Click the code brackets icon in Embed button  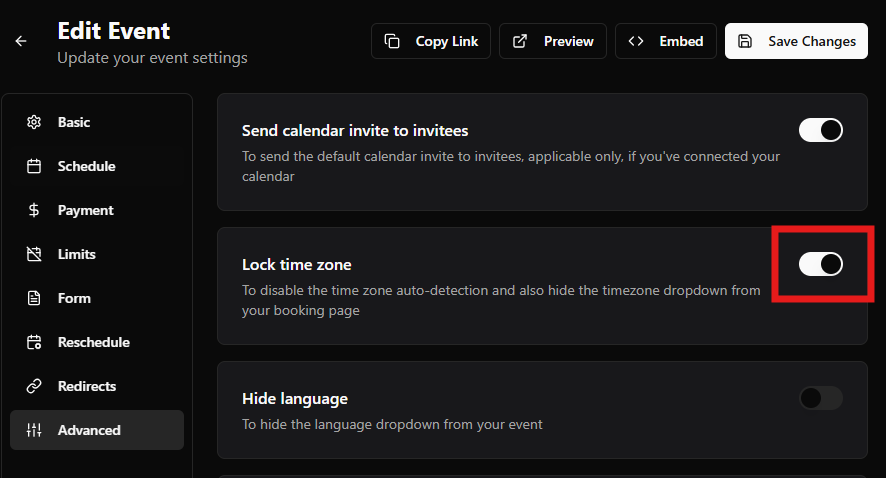[636, 41]
